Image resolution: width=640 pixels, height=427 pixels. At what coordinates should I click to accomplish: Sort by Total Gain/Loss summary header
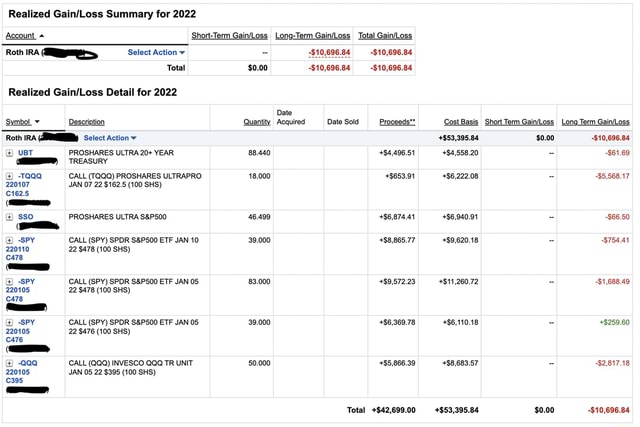click(385, 36)
